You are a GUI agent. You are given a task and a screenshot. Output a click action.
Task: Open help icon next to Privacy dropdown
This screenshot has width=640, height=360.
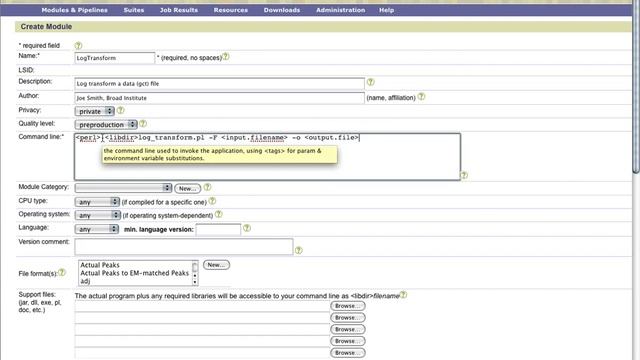point(120,110)
